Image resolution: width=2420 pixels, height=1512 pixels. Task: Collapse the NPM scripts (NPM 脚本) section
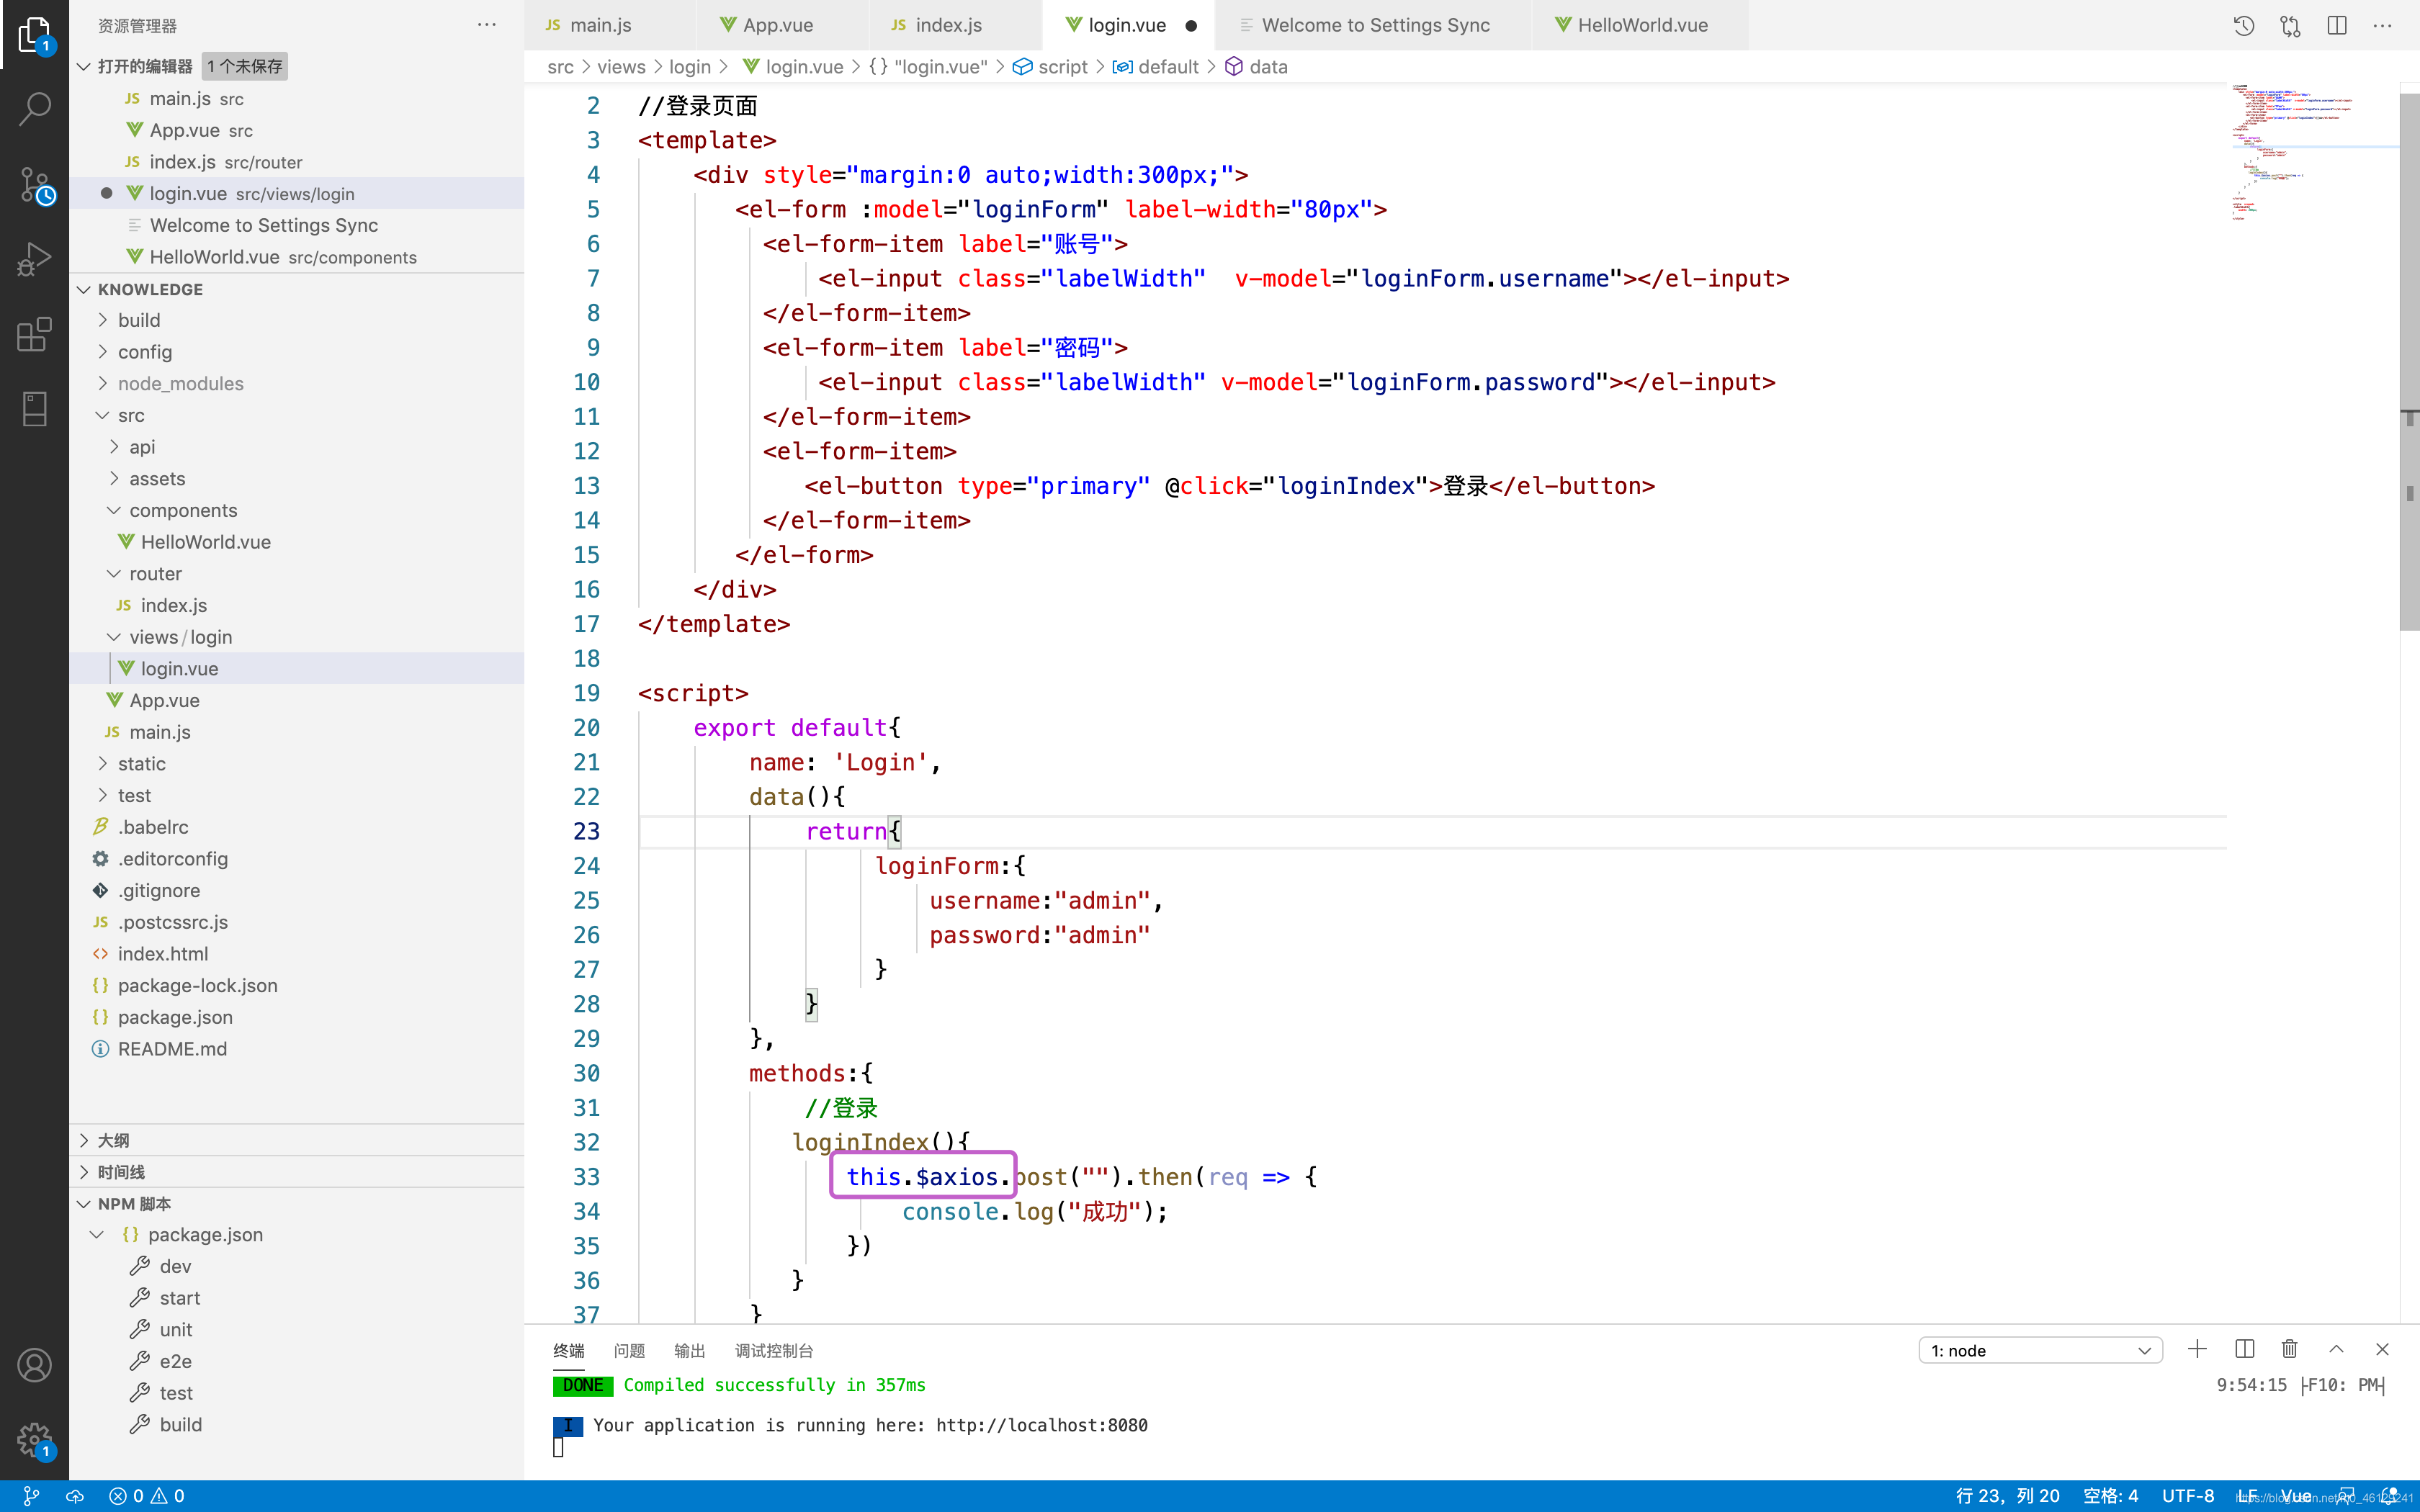coord(84,1204)
